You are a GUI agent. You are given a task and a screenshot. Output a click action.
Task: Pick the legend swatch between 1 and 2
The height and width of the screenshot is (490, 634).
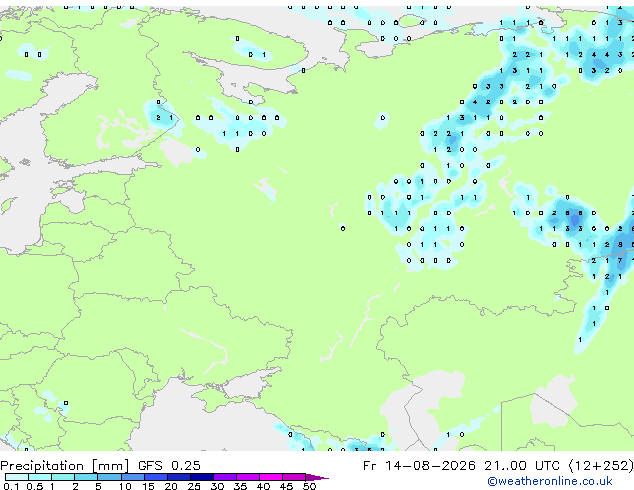click(x=63, y=477)
